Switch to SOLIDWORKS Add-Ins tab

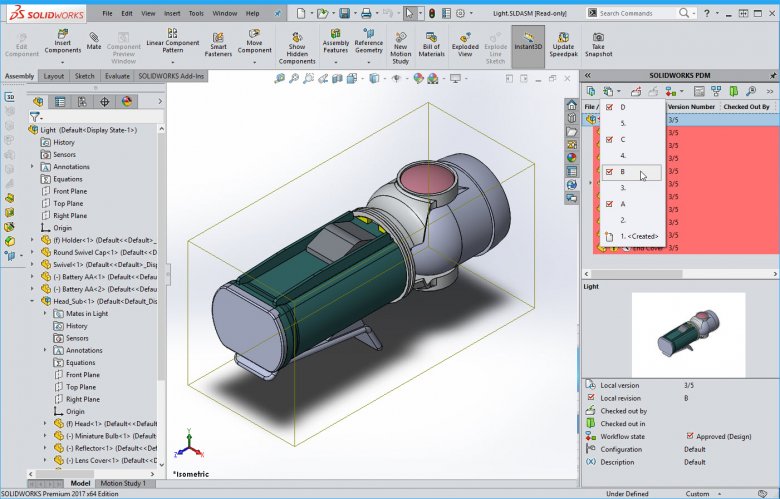coord(171,76)
